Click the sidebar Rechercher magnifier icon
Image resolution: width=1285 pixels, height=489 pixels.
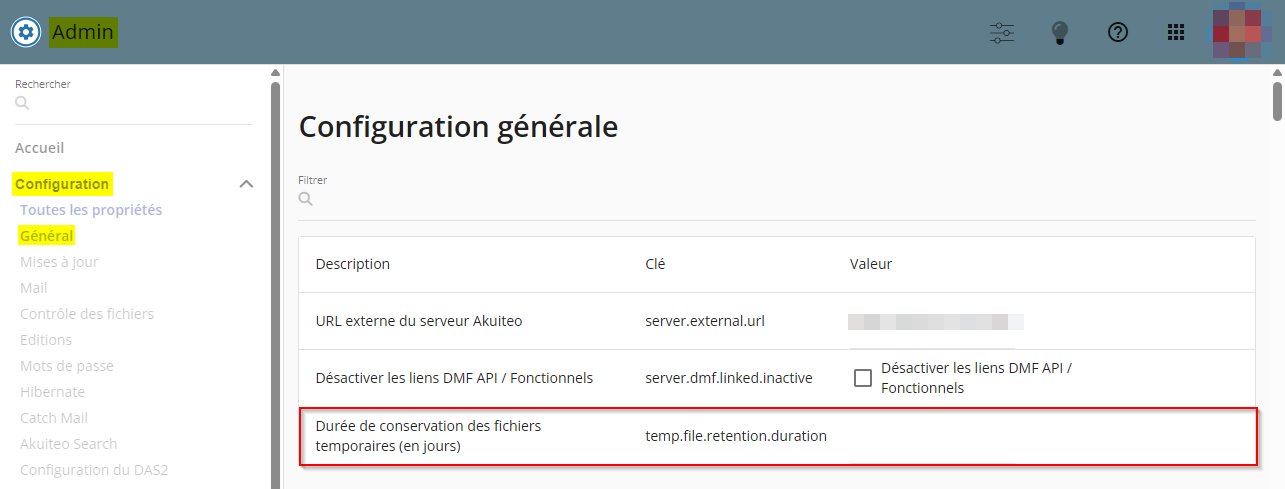tap(22, 103)
